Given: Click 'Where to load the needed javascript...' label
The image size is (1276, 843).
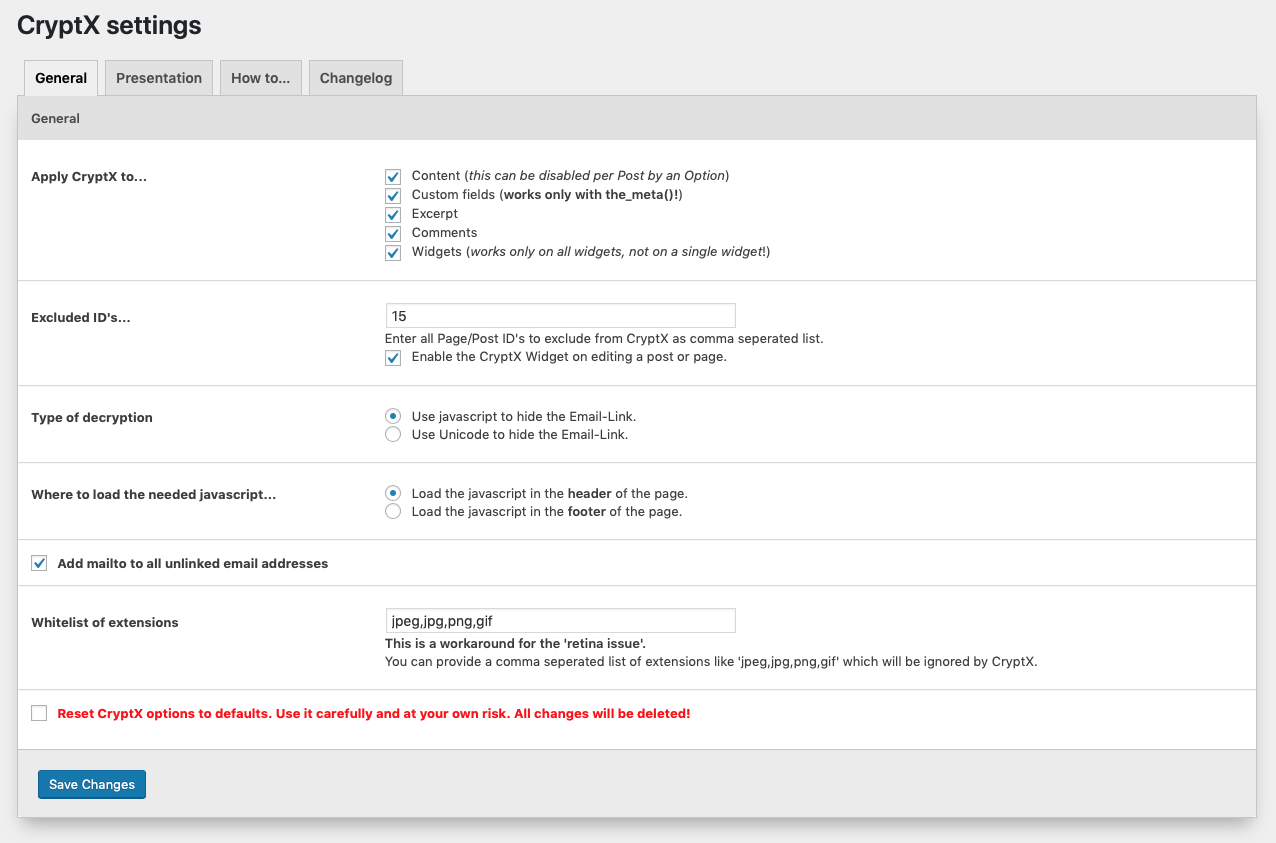Looking at the screenshot, I should click(x=154, y=494).
